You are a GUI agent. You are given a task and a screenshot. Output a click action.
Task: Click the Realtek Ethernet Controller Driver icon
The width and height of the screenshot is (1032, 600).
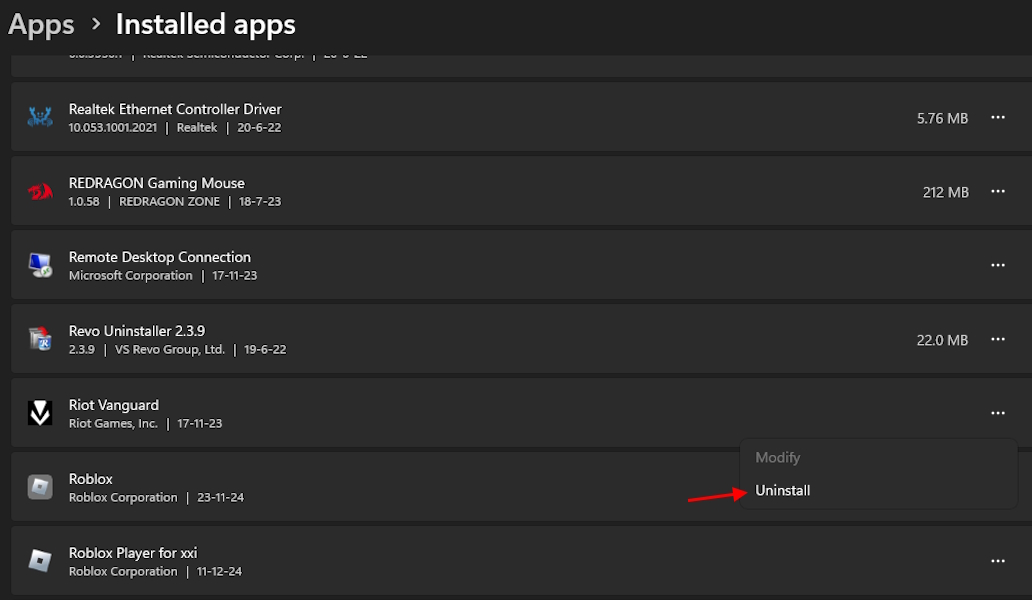(x=40, y=116)
